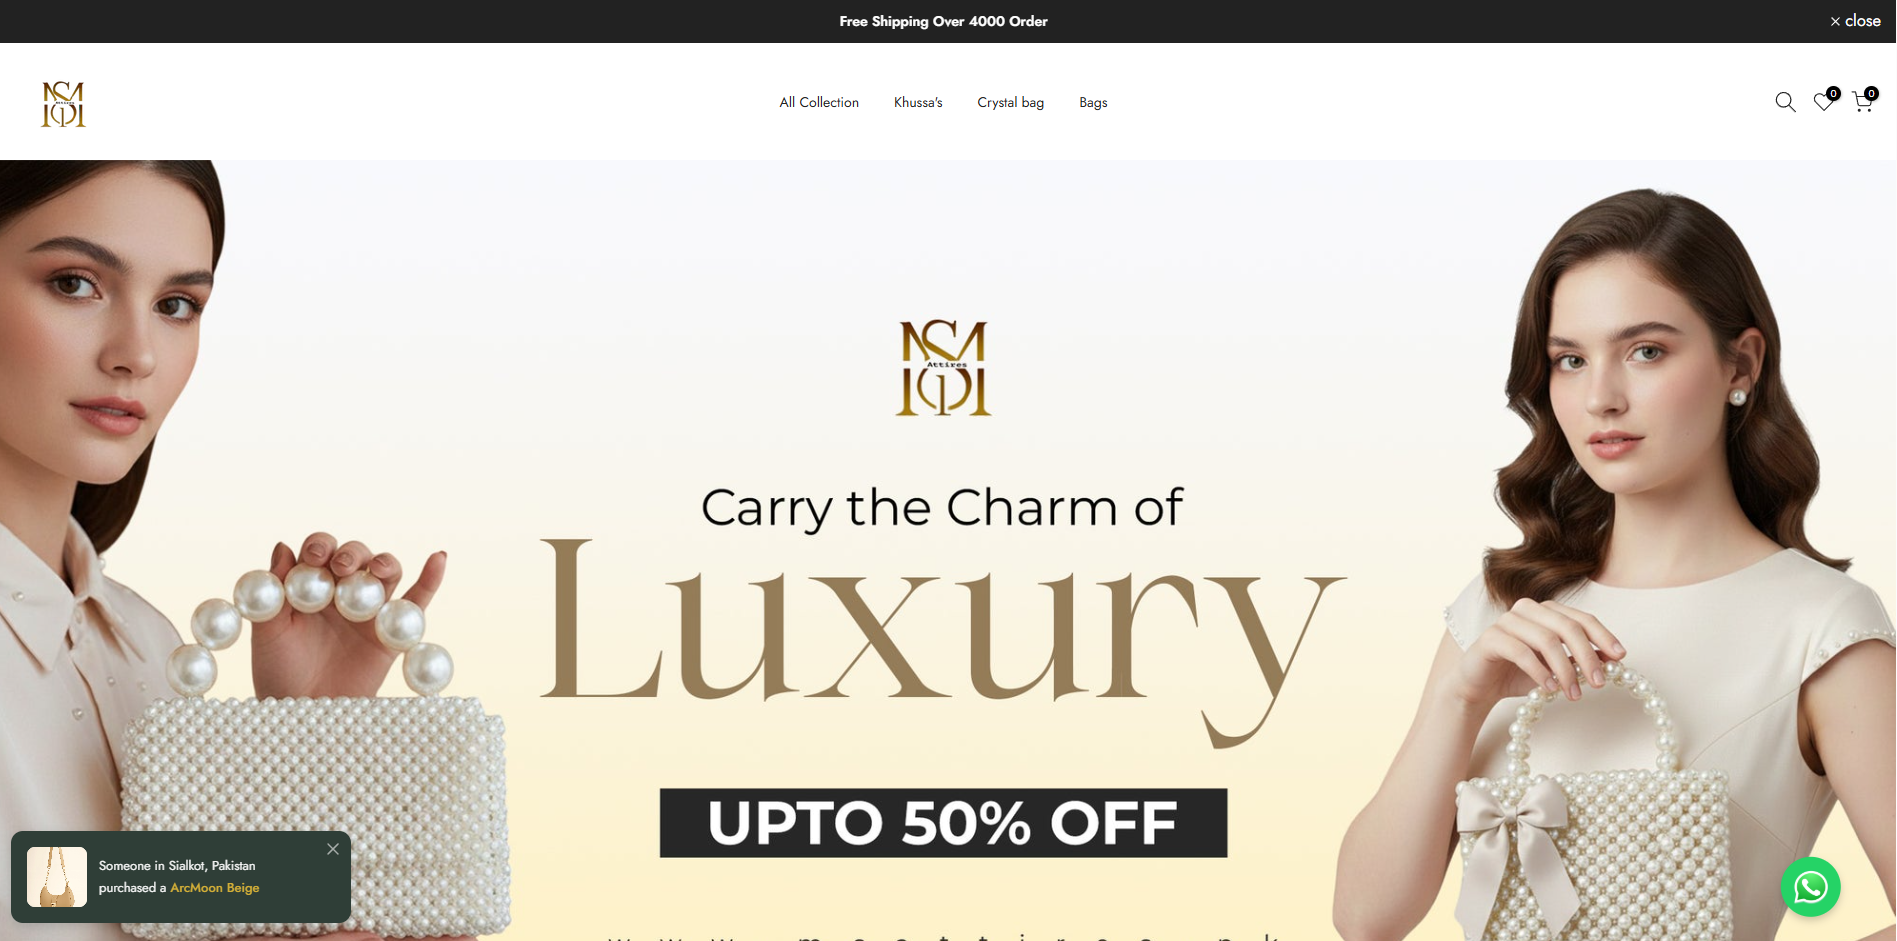Click the NSM logo in the header
Screen dimensions: 1897x941
(63, 104)
